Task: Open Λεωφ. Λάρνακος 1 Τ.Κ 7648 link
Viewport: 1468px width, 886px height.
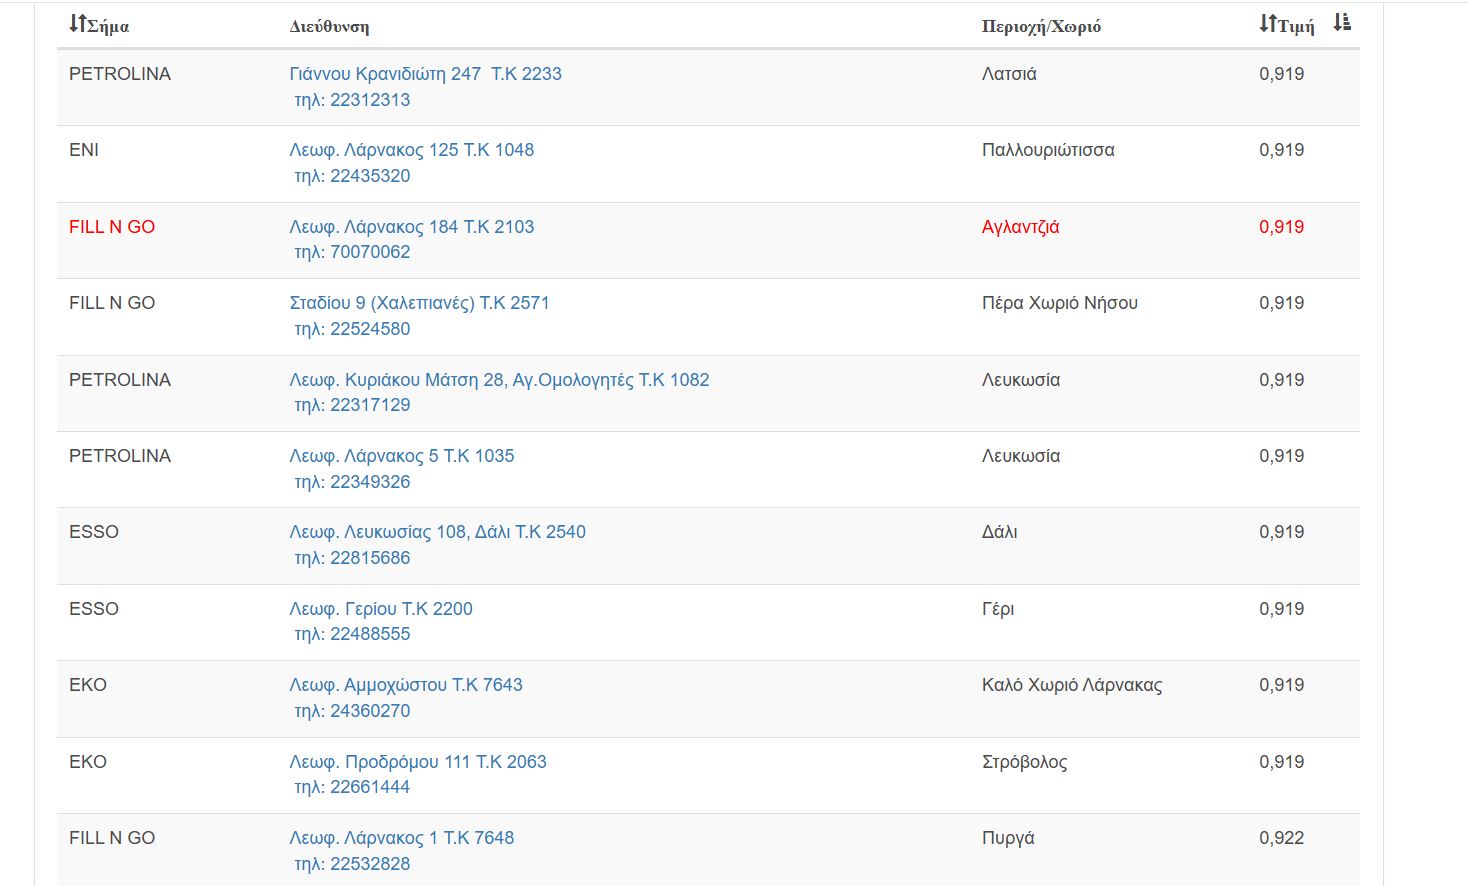Action: [x=401, y=838]
